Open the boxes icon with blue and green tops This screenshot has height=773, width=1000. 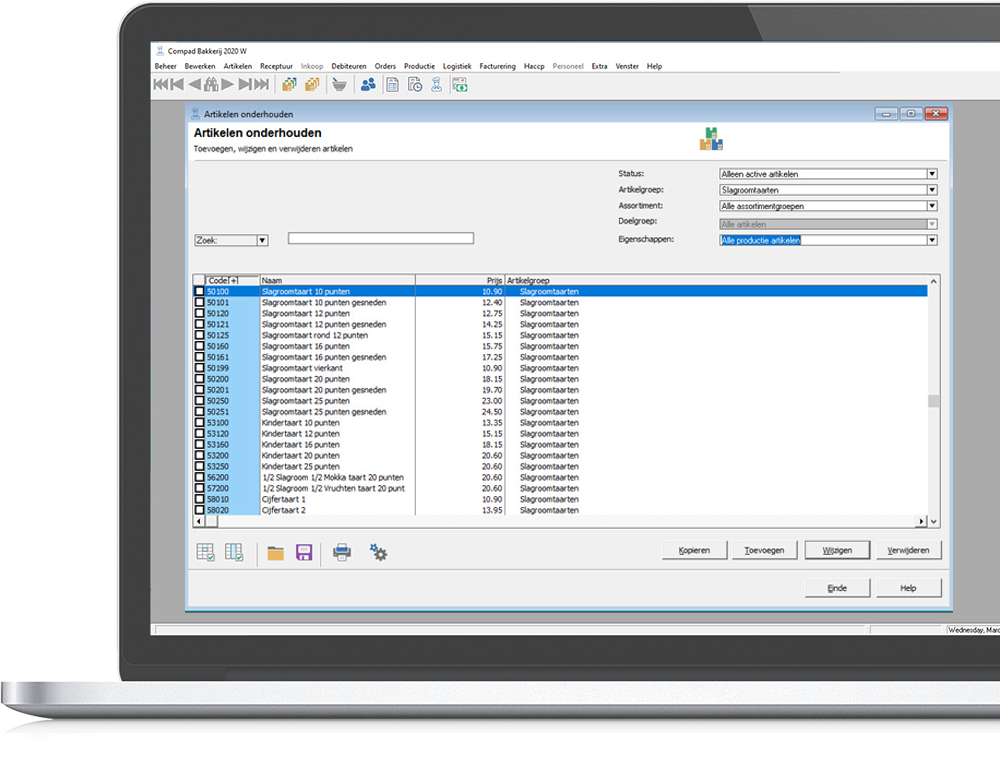[290, 84]
